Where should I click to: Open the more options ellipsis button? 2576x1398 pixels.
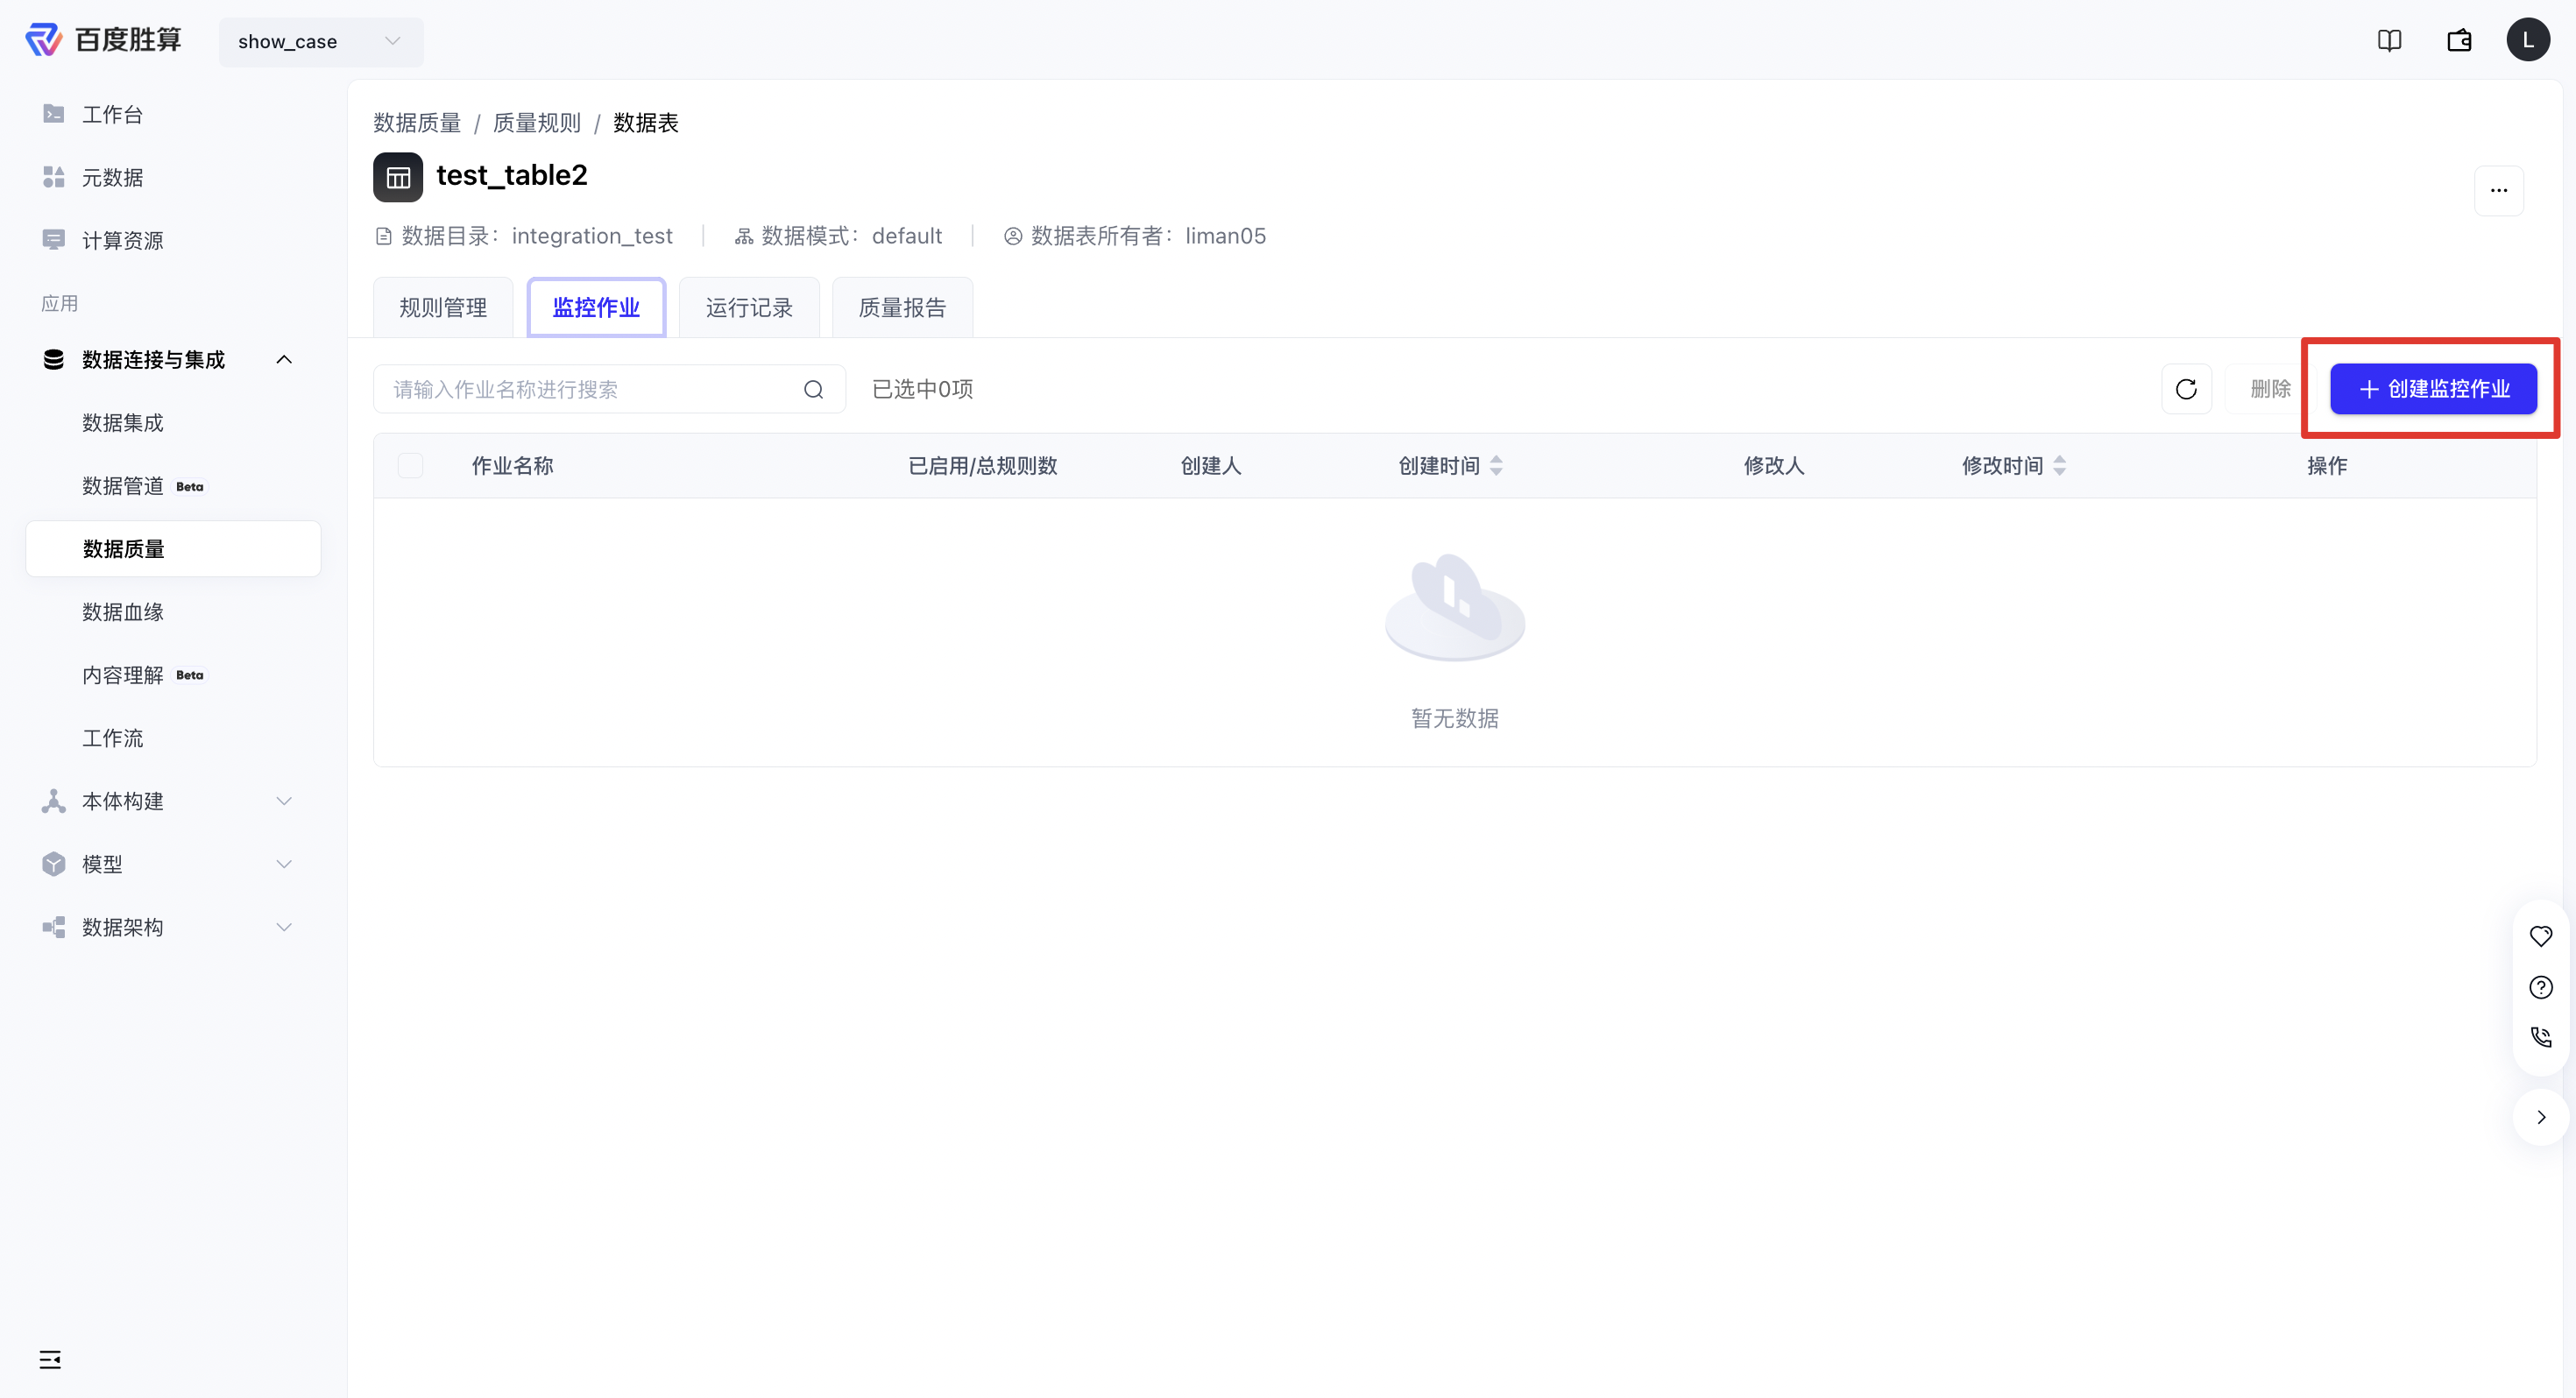coord(2498,190)
